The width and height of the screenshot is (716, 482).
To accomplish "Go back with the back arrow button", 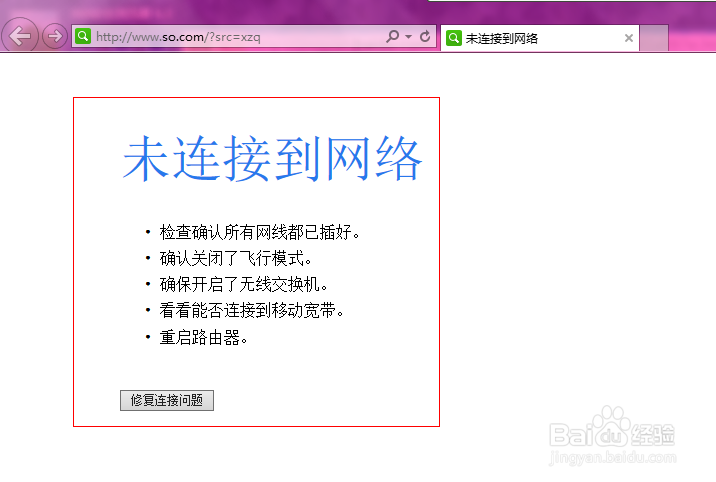I will 20,36.
